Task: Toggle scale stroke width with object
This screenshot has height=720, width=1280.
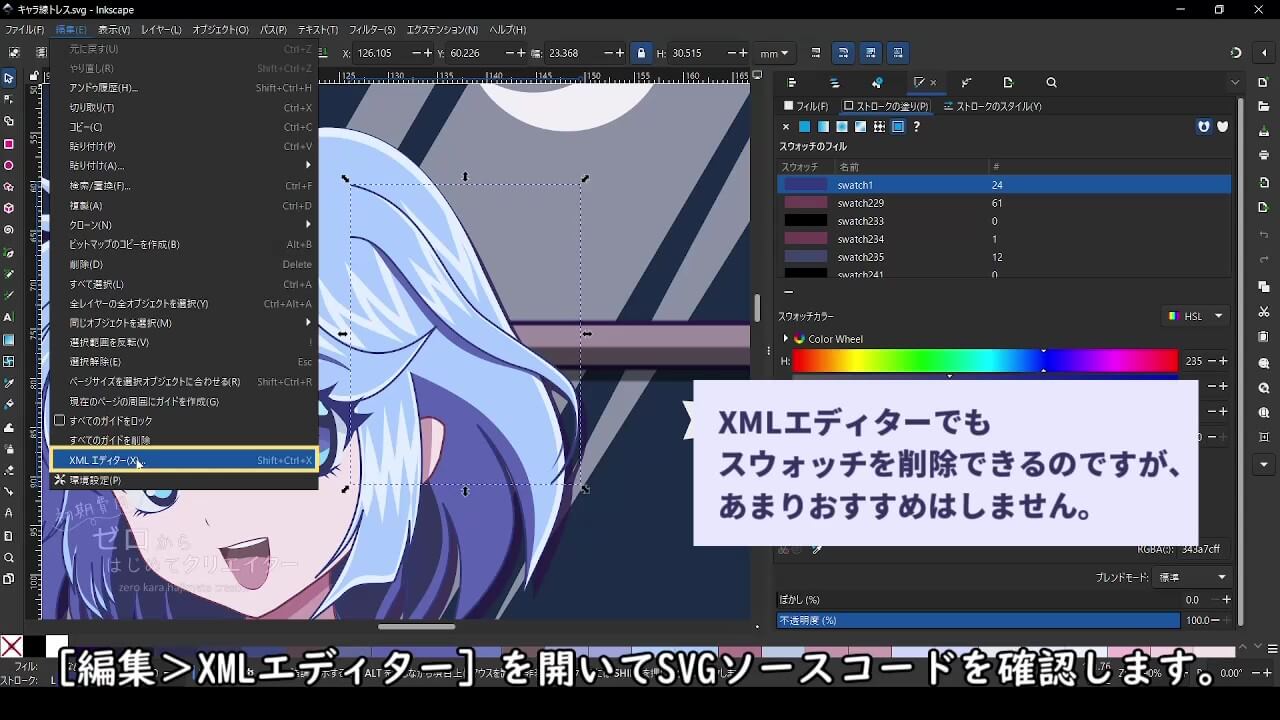Action: 816,53
